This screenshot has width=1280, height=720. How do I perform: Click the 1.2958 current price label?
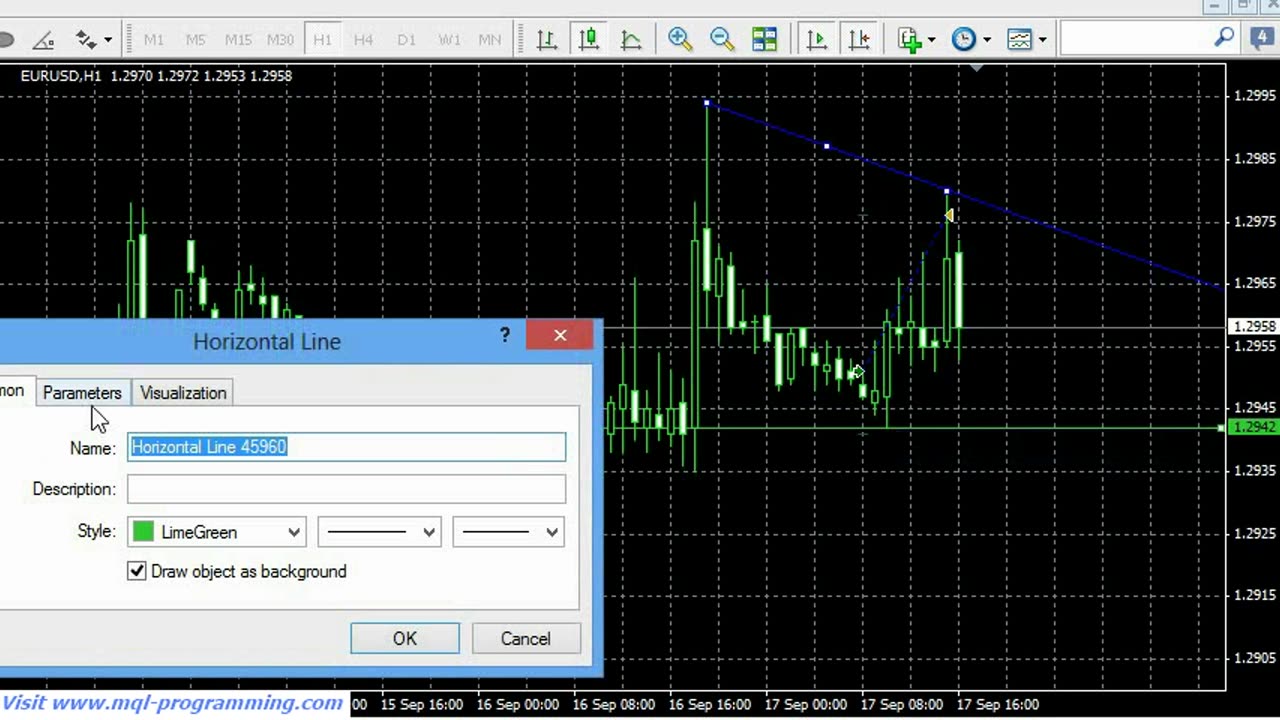[x=1254, y=327]
